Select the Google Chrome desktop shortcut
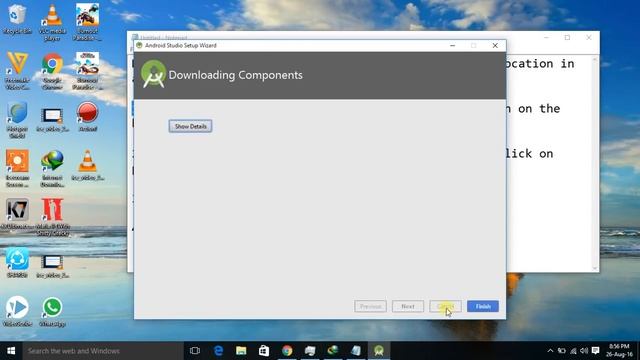This screenshot has width=640, height=360. pyautogui.click(x=52, y=71)
